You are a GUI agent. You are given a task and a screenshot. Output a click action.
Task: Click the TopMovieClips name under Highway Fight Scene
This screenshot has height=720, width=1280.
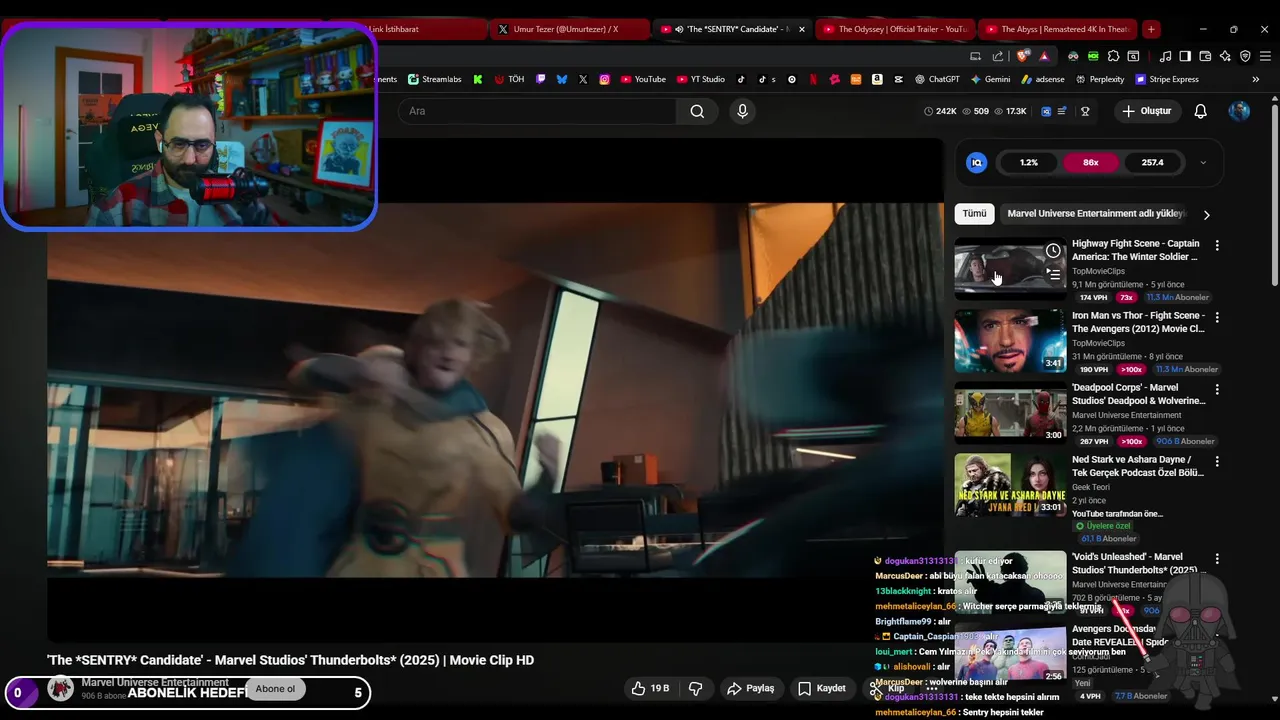pos(1098,271)
